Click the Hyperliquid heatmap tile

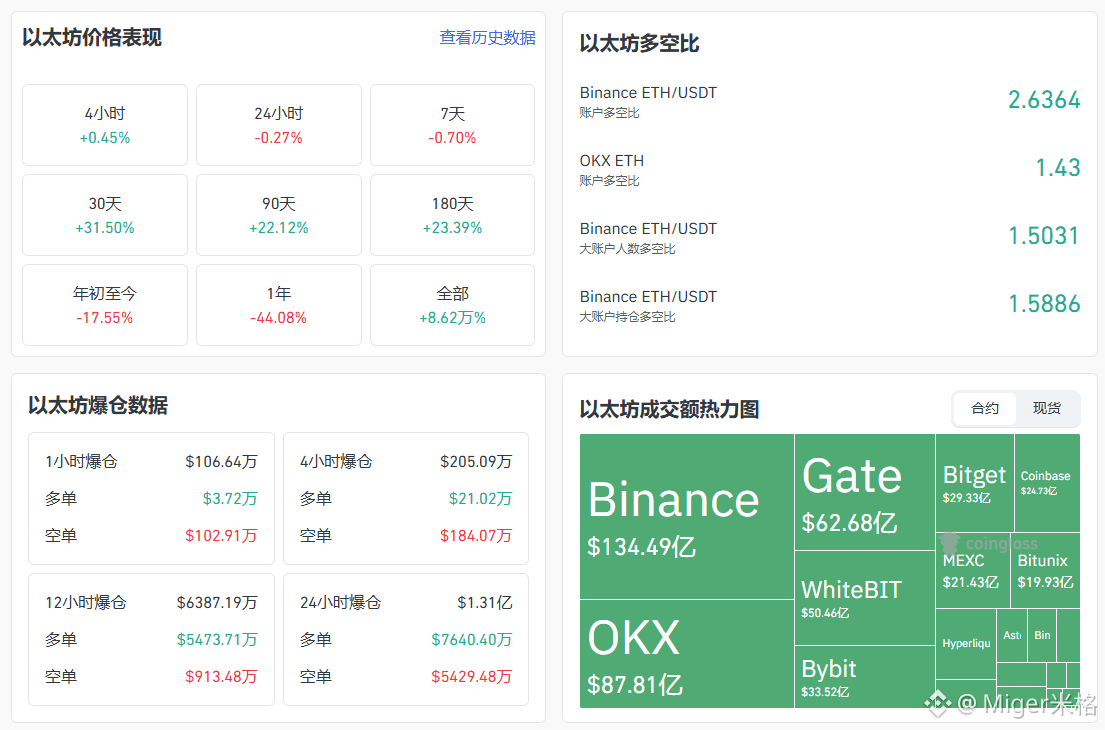tap(965, 643)
